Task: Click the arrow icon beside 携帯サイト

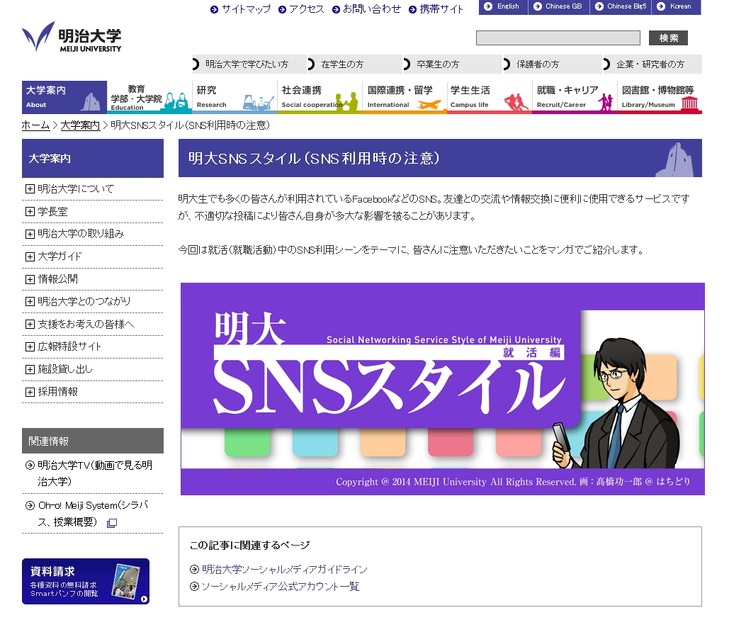Action: (412, 9)
